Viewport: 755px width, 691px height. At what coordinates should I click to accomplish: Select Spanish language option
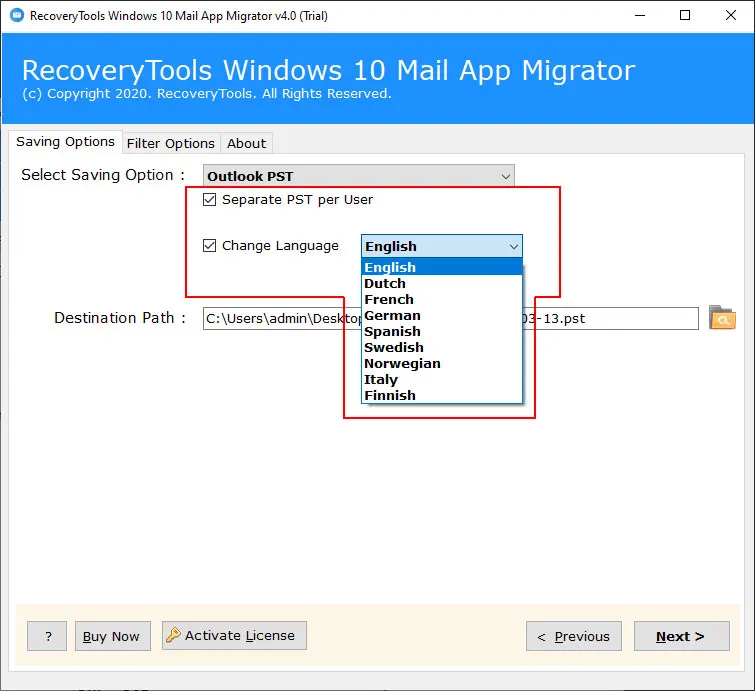point(392,332)
